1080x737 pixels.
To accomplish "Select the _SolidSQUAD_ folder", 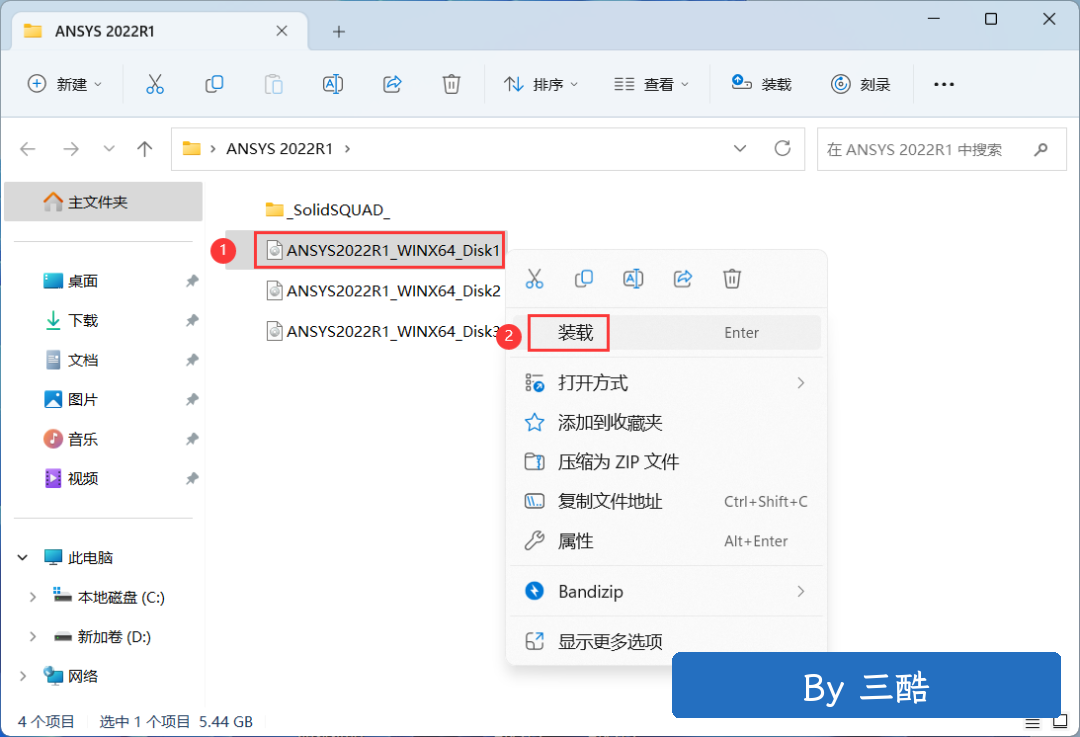I will click(328, 209).
